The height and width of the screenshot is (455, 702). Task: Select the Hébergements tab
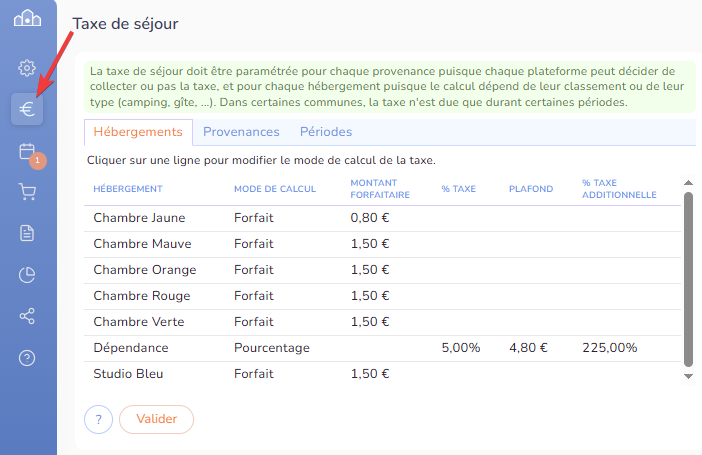point(138,132)
